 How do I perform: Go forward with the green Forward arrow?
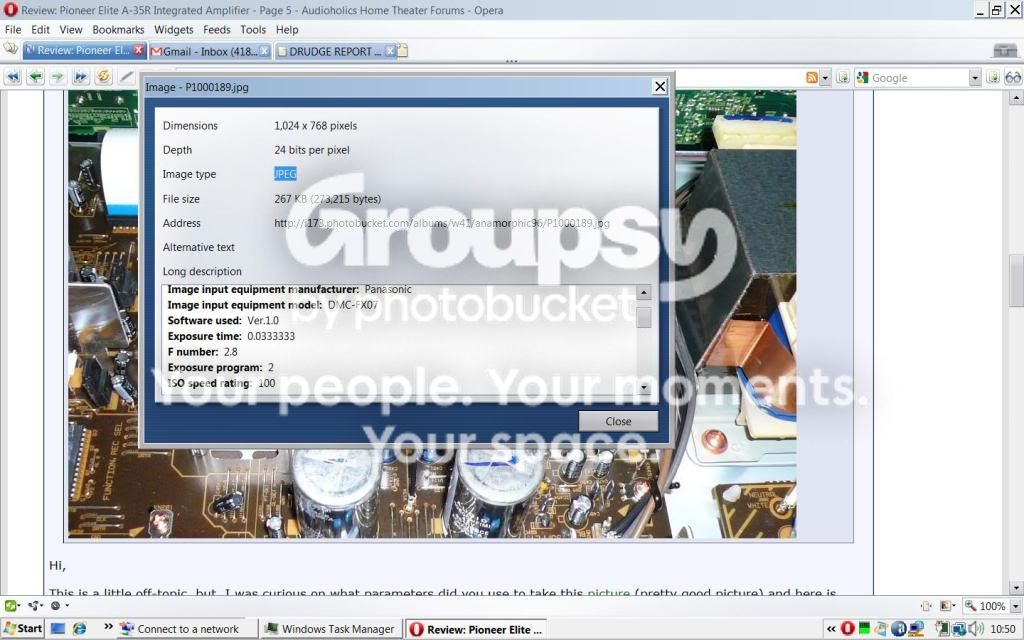pyautogui.click(x=58, y=77)
